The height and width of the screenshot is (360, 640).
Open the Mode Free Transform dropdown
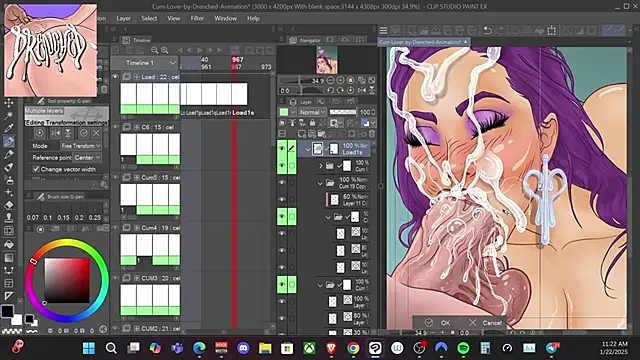(x=81, y=146)
